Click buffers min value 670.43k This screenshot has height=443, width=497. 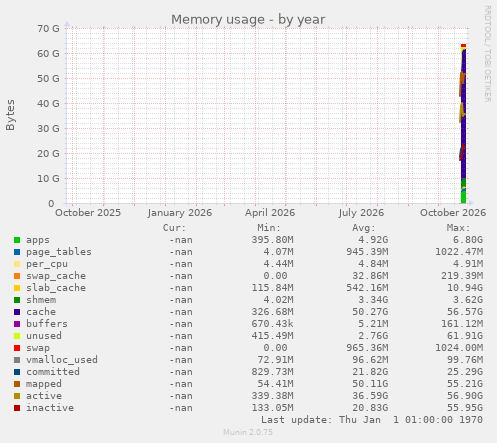point(273,324)
